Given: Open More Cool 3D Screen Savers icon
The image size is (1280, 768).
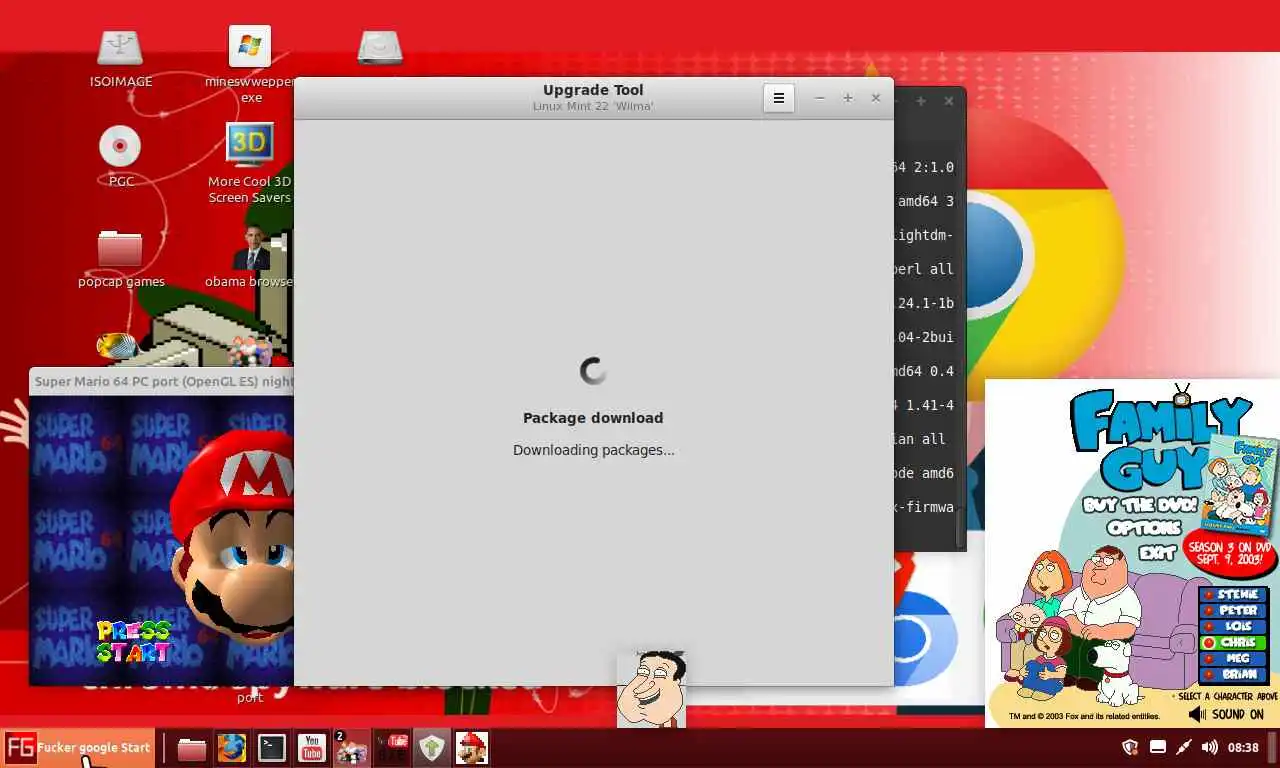Looking at the screenshot, I should pos(250,163).
